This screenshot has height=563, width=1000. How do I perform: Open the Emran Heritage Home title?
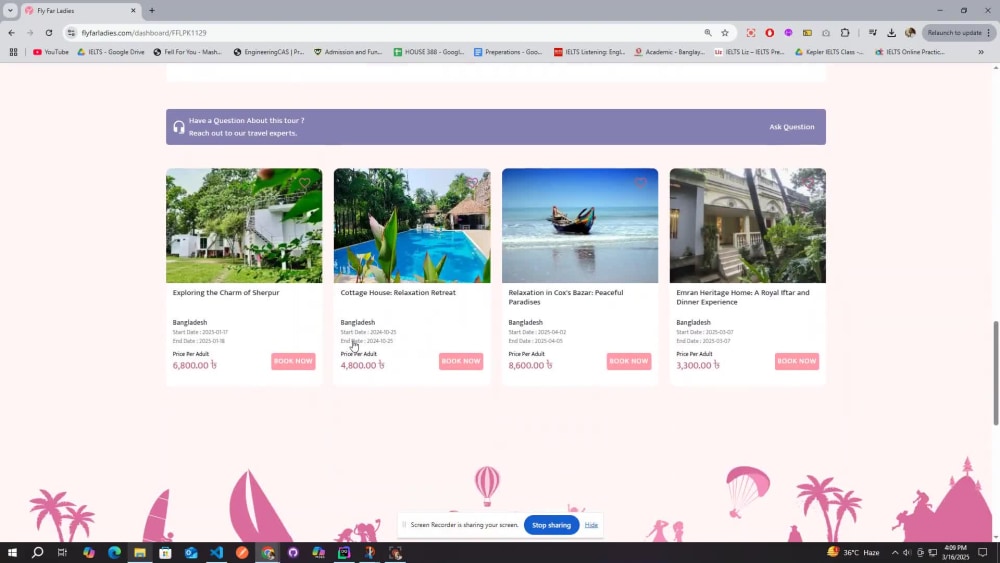click(x=742, y=297)
